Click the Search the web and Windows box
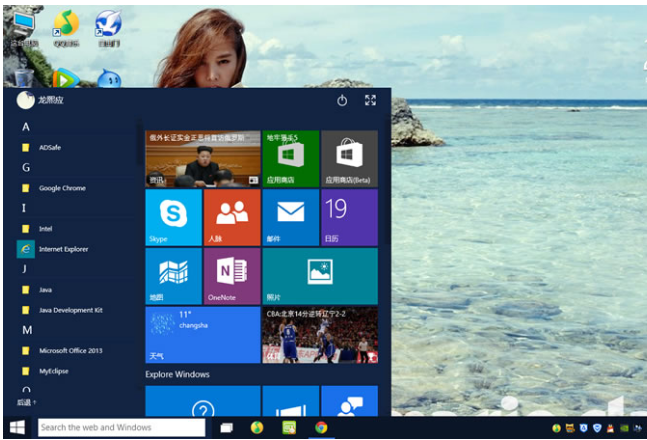Screen dimensions: 647x440 pyautogui.click(x=120, y=427)
